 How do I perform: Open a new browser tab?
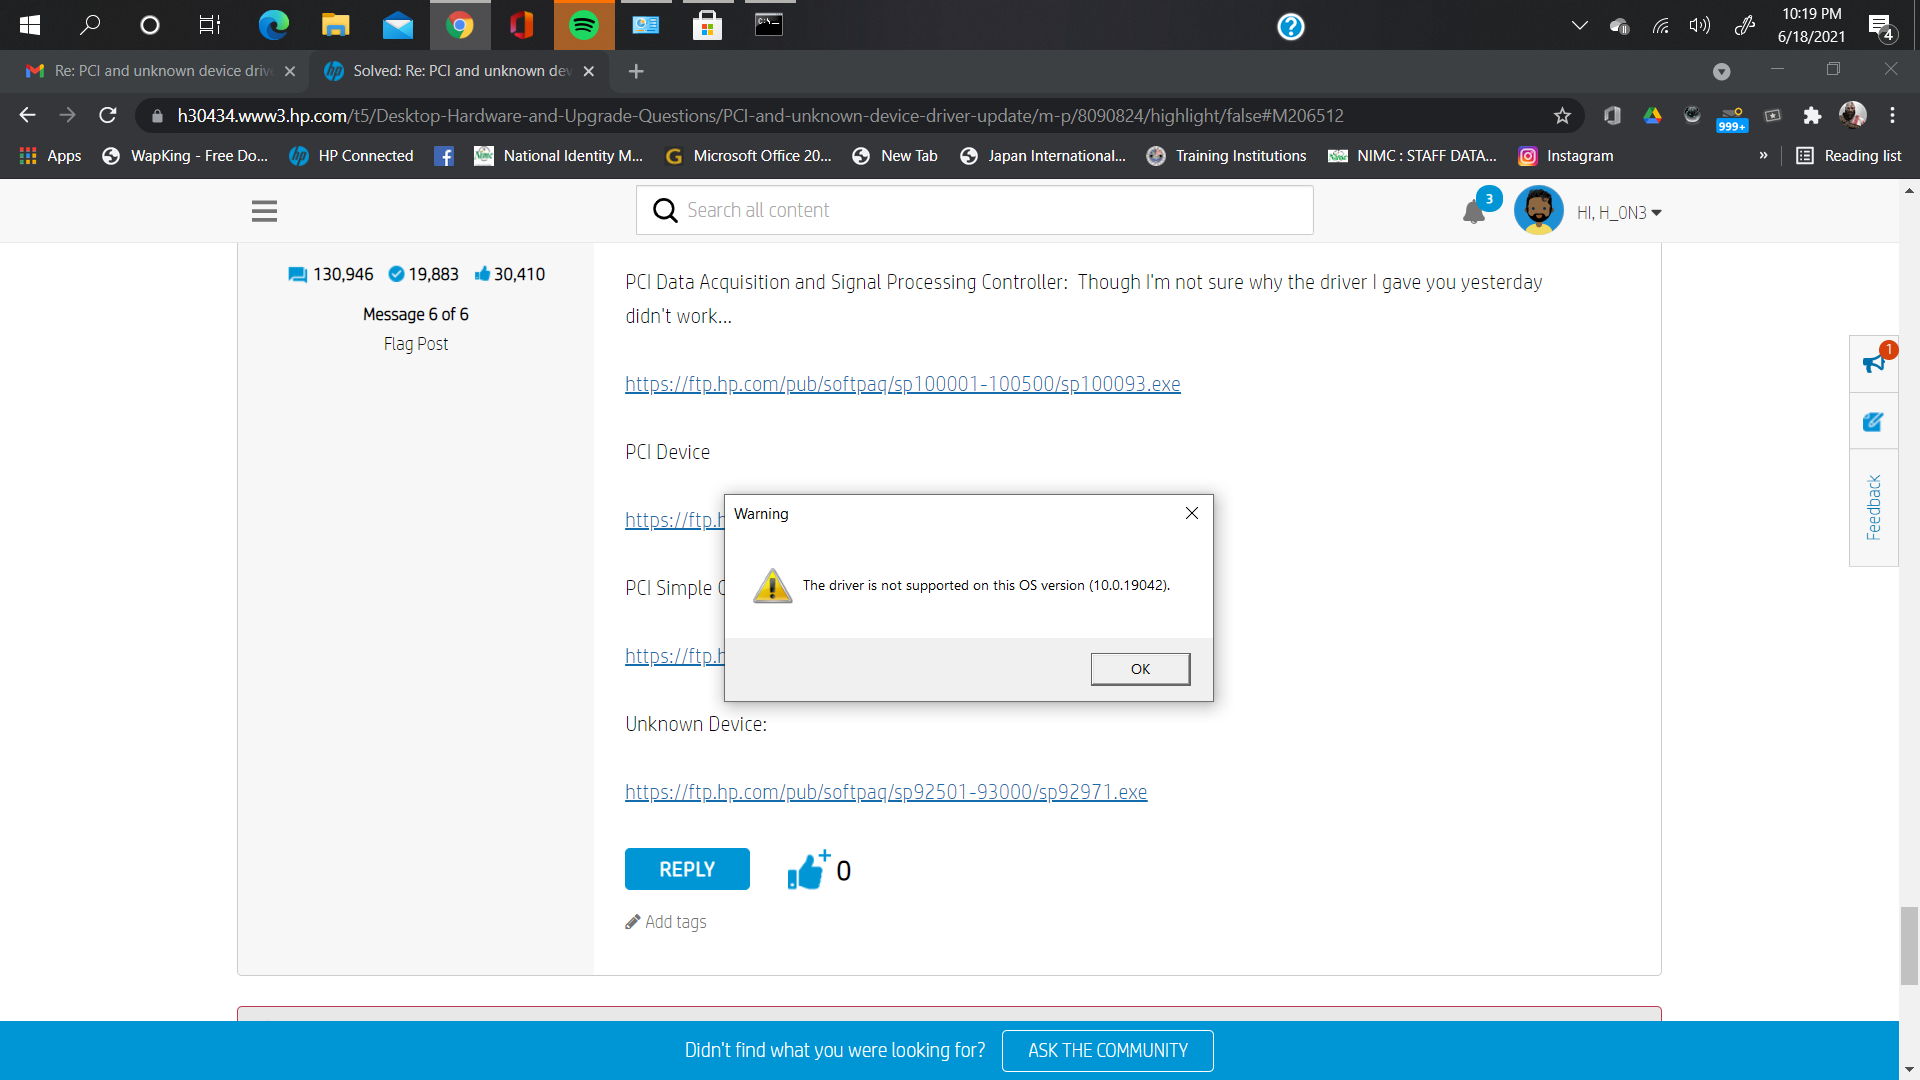(x=636, y=71)
